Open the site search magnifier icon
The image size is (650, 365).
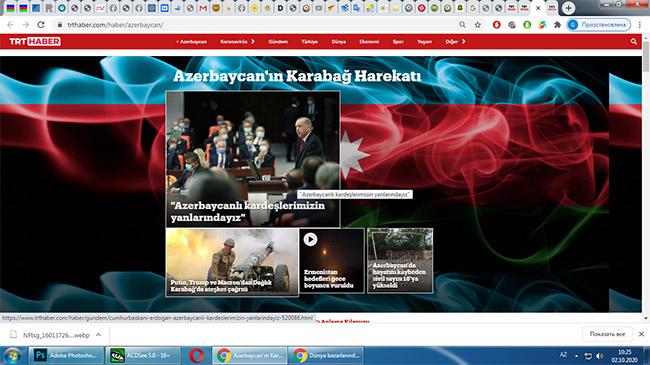[x=633, y=41]
